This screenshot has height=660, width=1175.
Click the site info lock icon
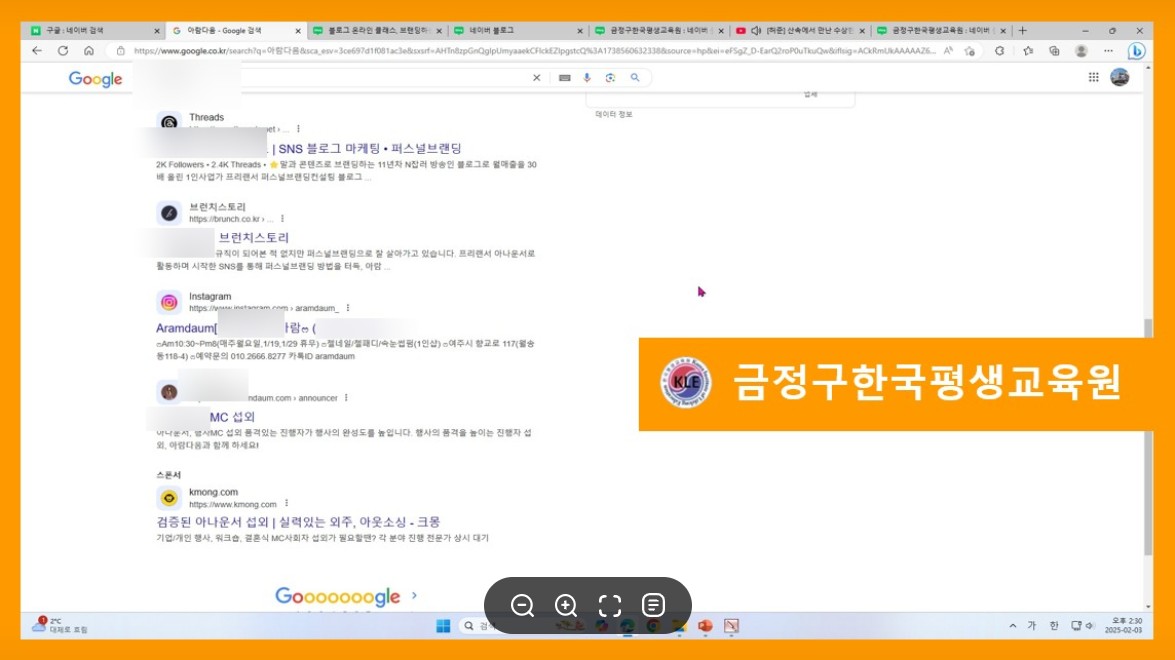point(120,51)
